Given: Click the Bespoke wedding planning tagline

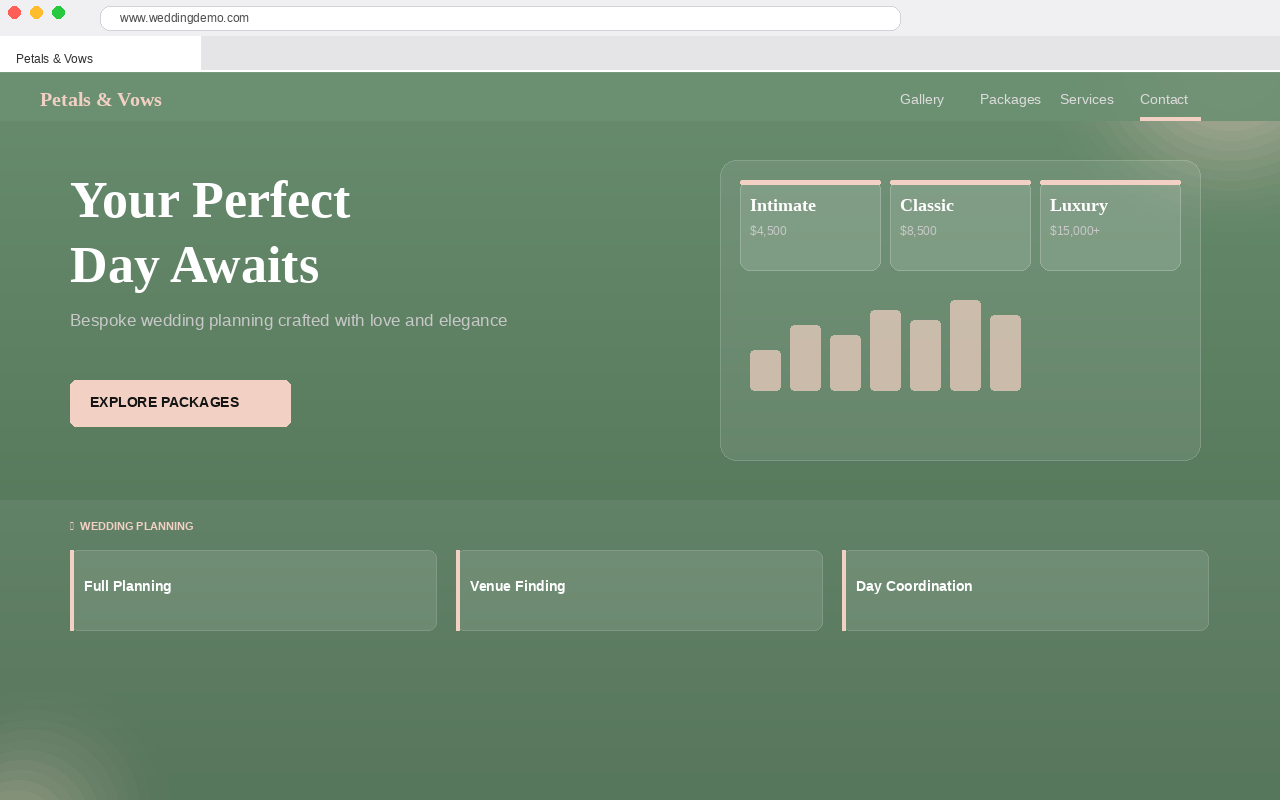Looking at the screenshot, I should point(288,321).
